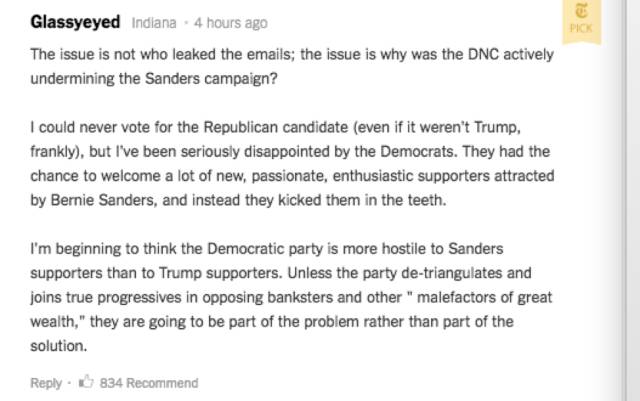This screenshot has width=640, height=401.
Task: Click the T logo on the Pick badge
Action: (x=581, y=13)
